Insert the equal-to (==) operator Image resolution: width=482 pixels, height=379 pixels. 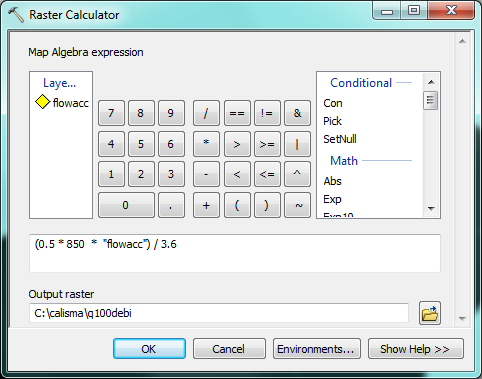pyautogui.click(x=237, y=113)
